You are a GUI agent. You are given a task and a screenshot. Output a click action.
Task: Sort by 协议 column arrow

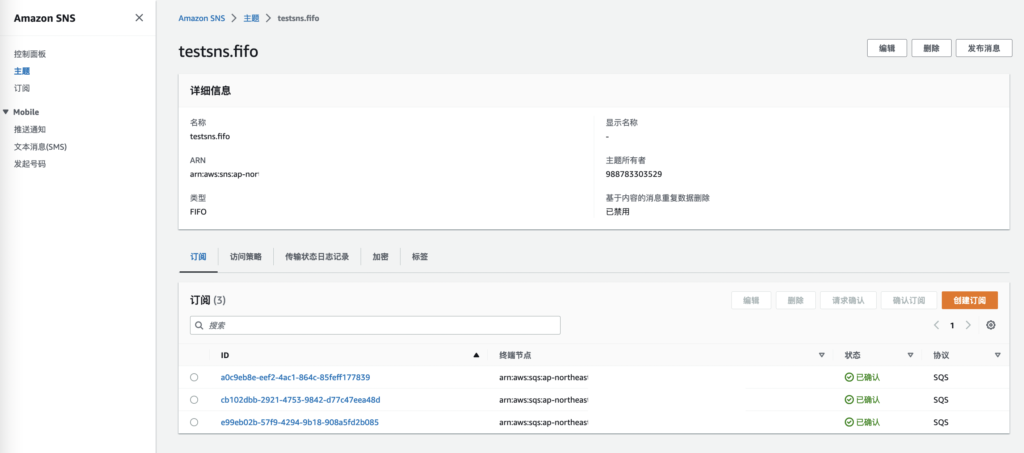click(x=997, y=355)
